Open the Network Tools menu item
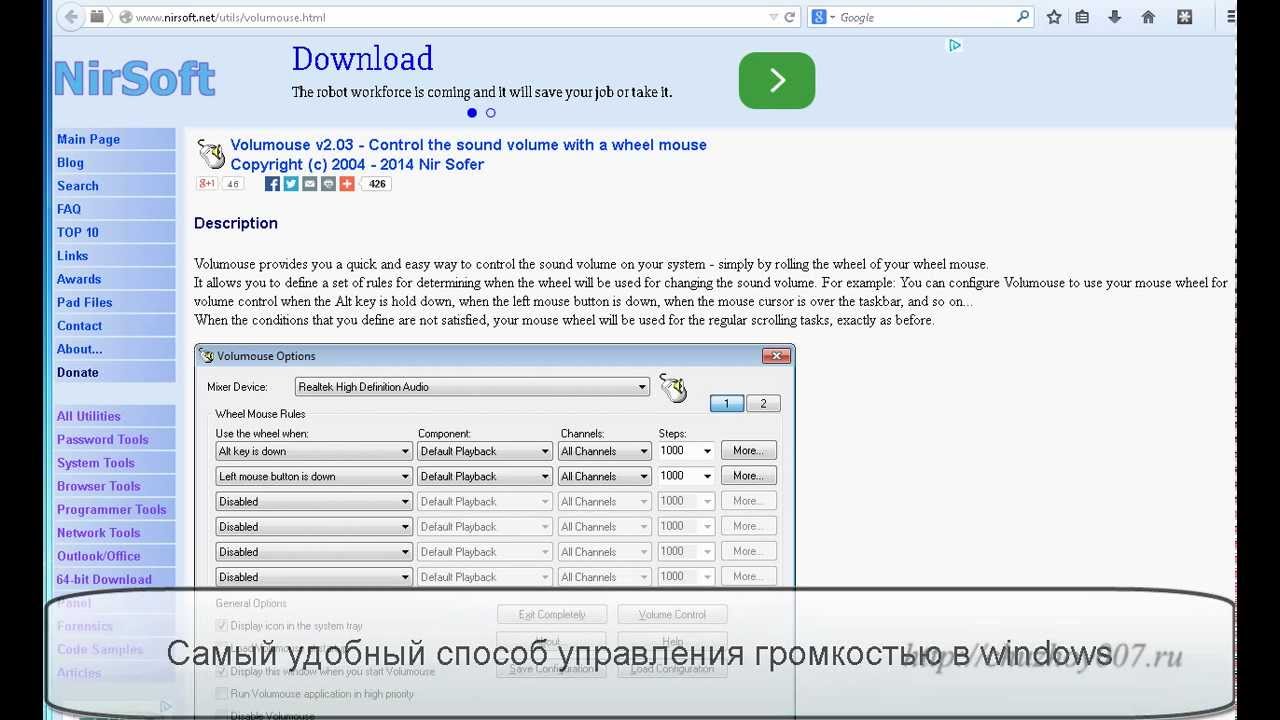Viewport: 1280px width, 720px height. pyautogui.click(x=98, y=533)
